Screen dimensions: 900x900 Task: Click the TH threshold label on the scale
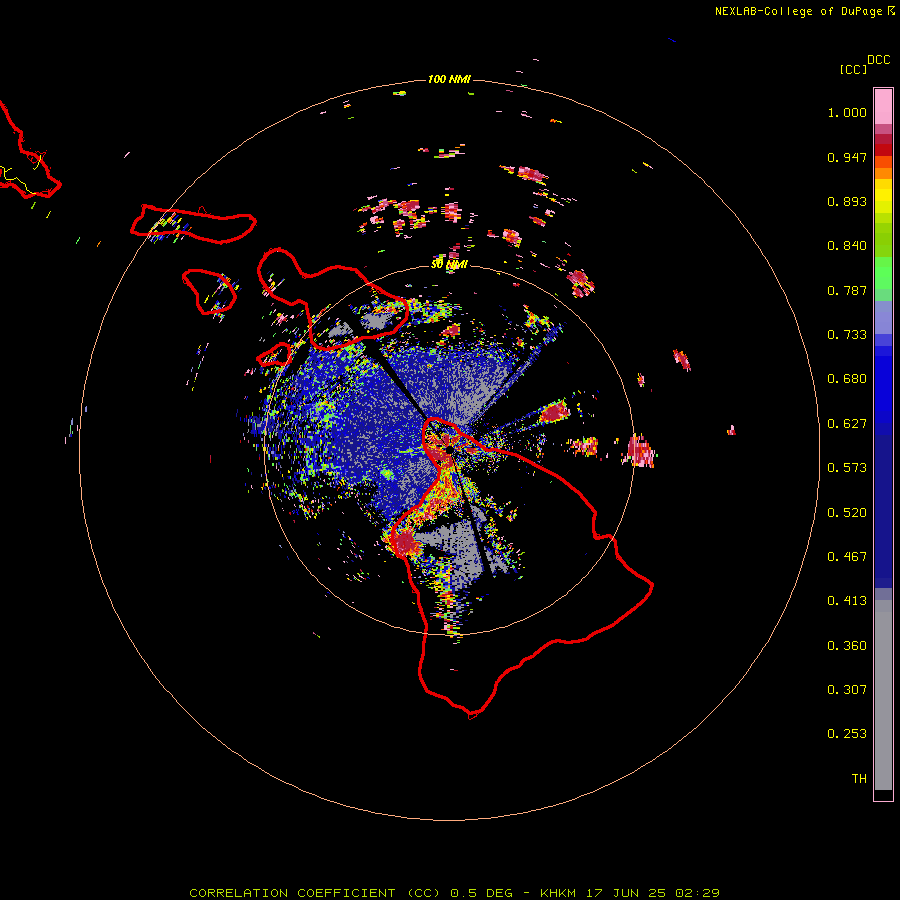click(x=859, y=779)
